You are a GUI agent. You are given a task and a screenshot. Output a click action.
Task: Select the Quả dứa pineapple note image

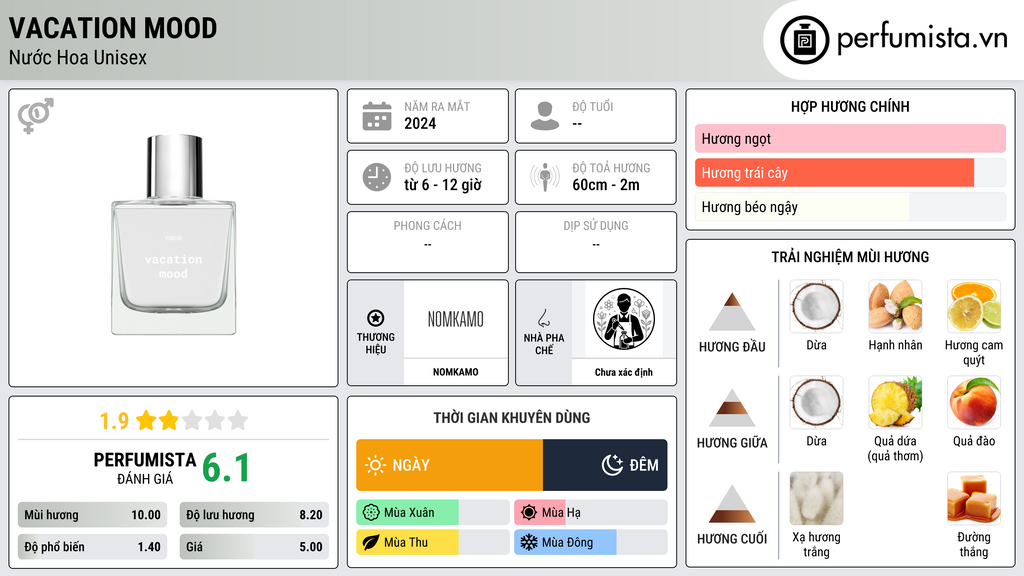click(895, 402)
